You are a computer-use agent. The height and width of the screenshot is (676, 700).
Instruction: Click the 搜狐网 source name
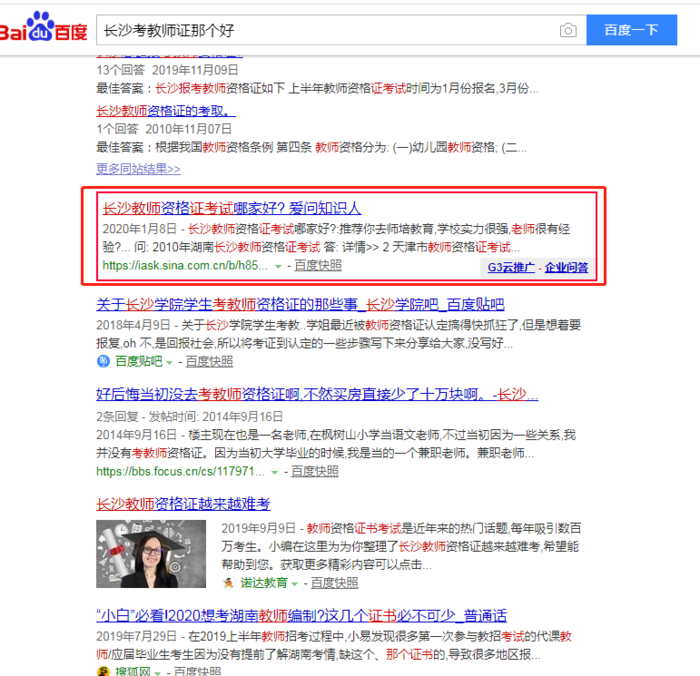(133, 671)
